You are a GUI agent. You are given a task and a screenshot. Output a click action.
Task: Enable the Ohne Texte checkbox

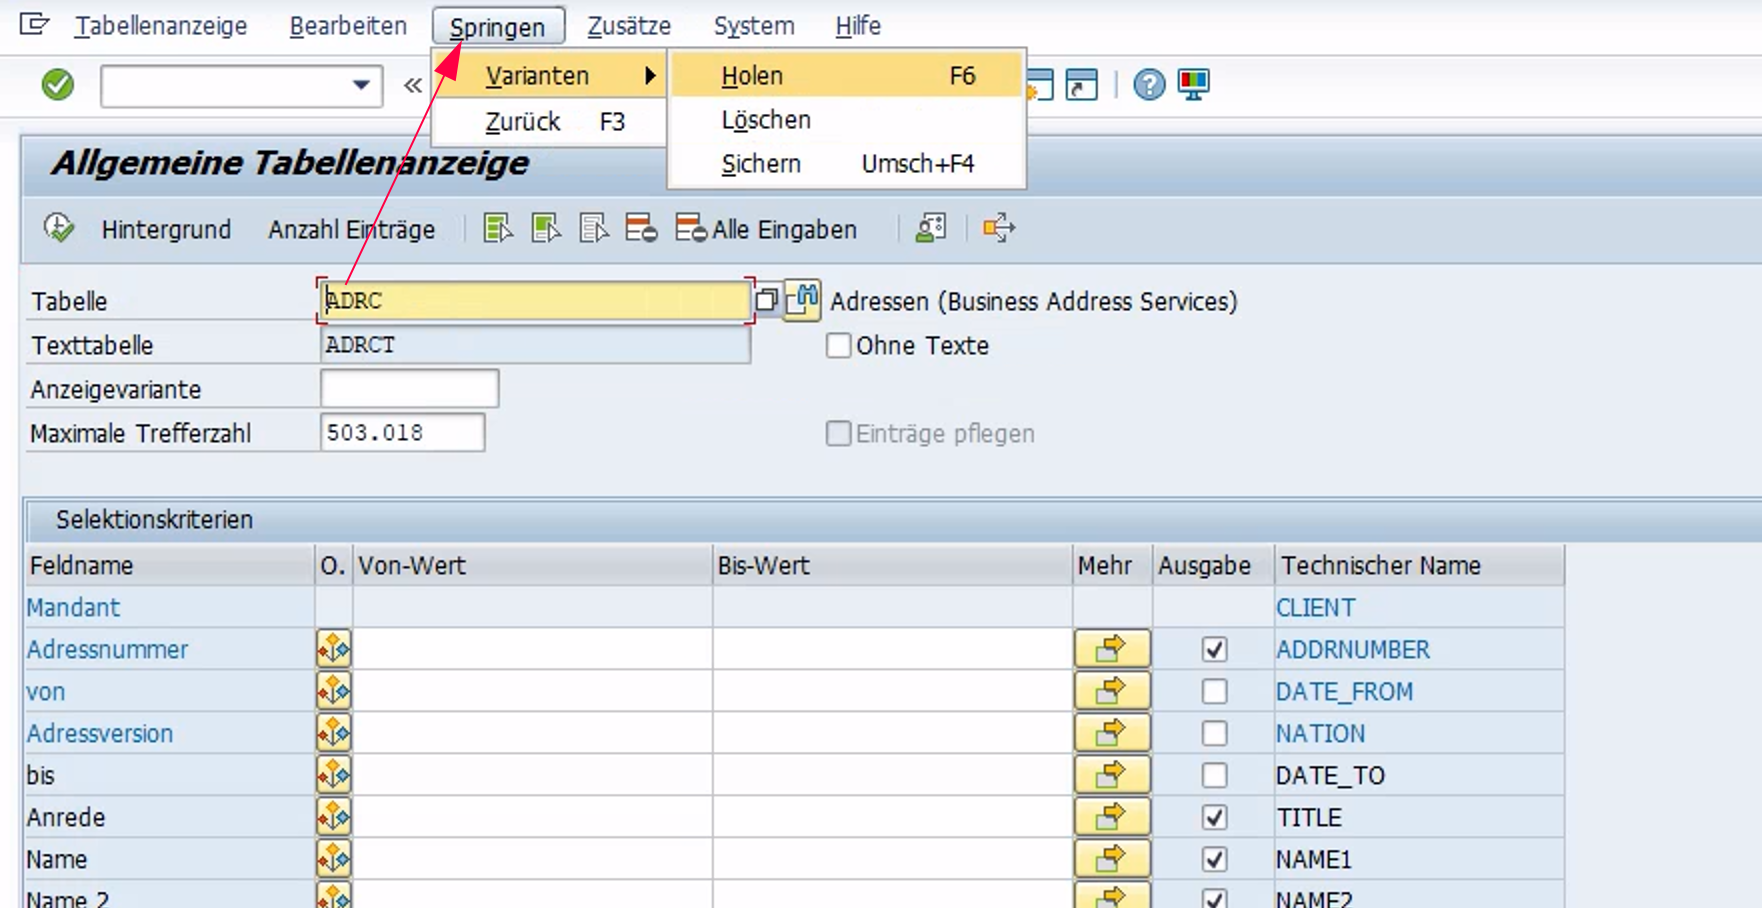(838, 346)
